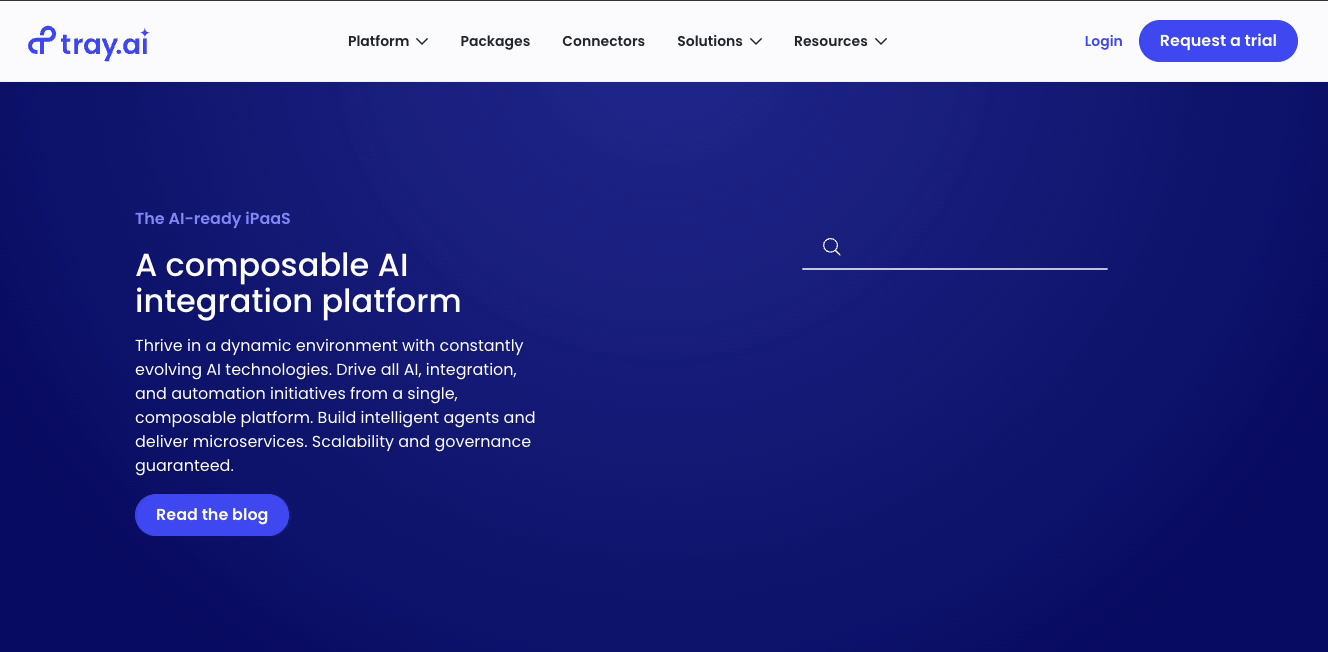The width and height of the screenshot is (1328, 652).
Task: Open the Solutions menu
Action: 709,41
